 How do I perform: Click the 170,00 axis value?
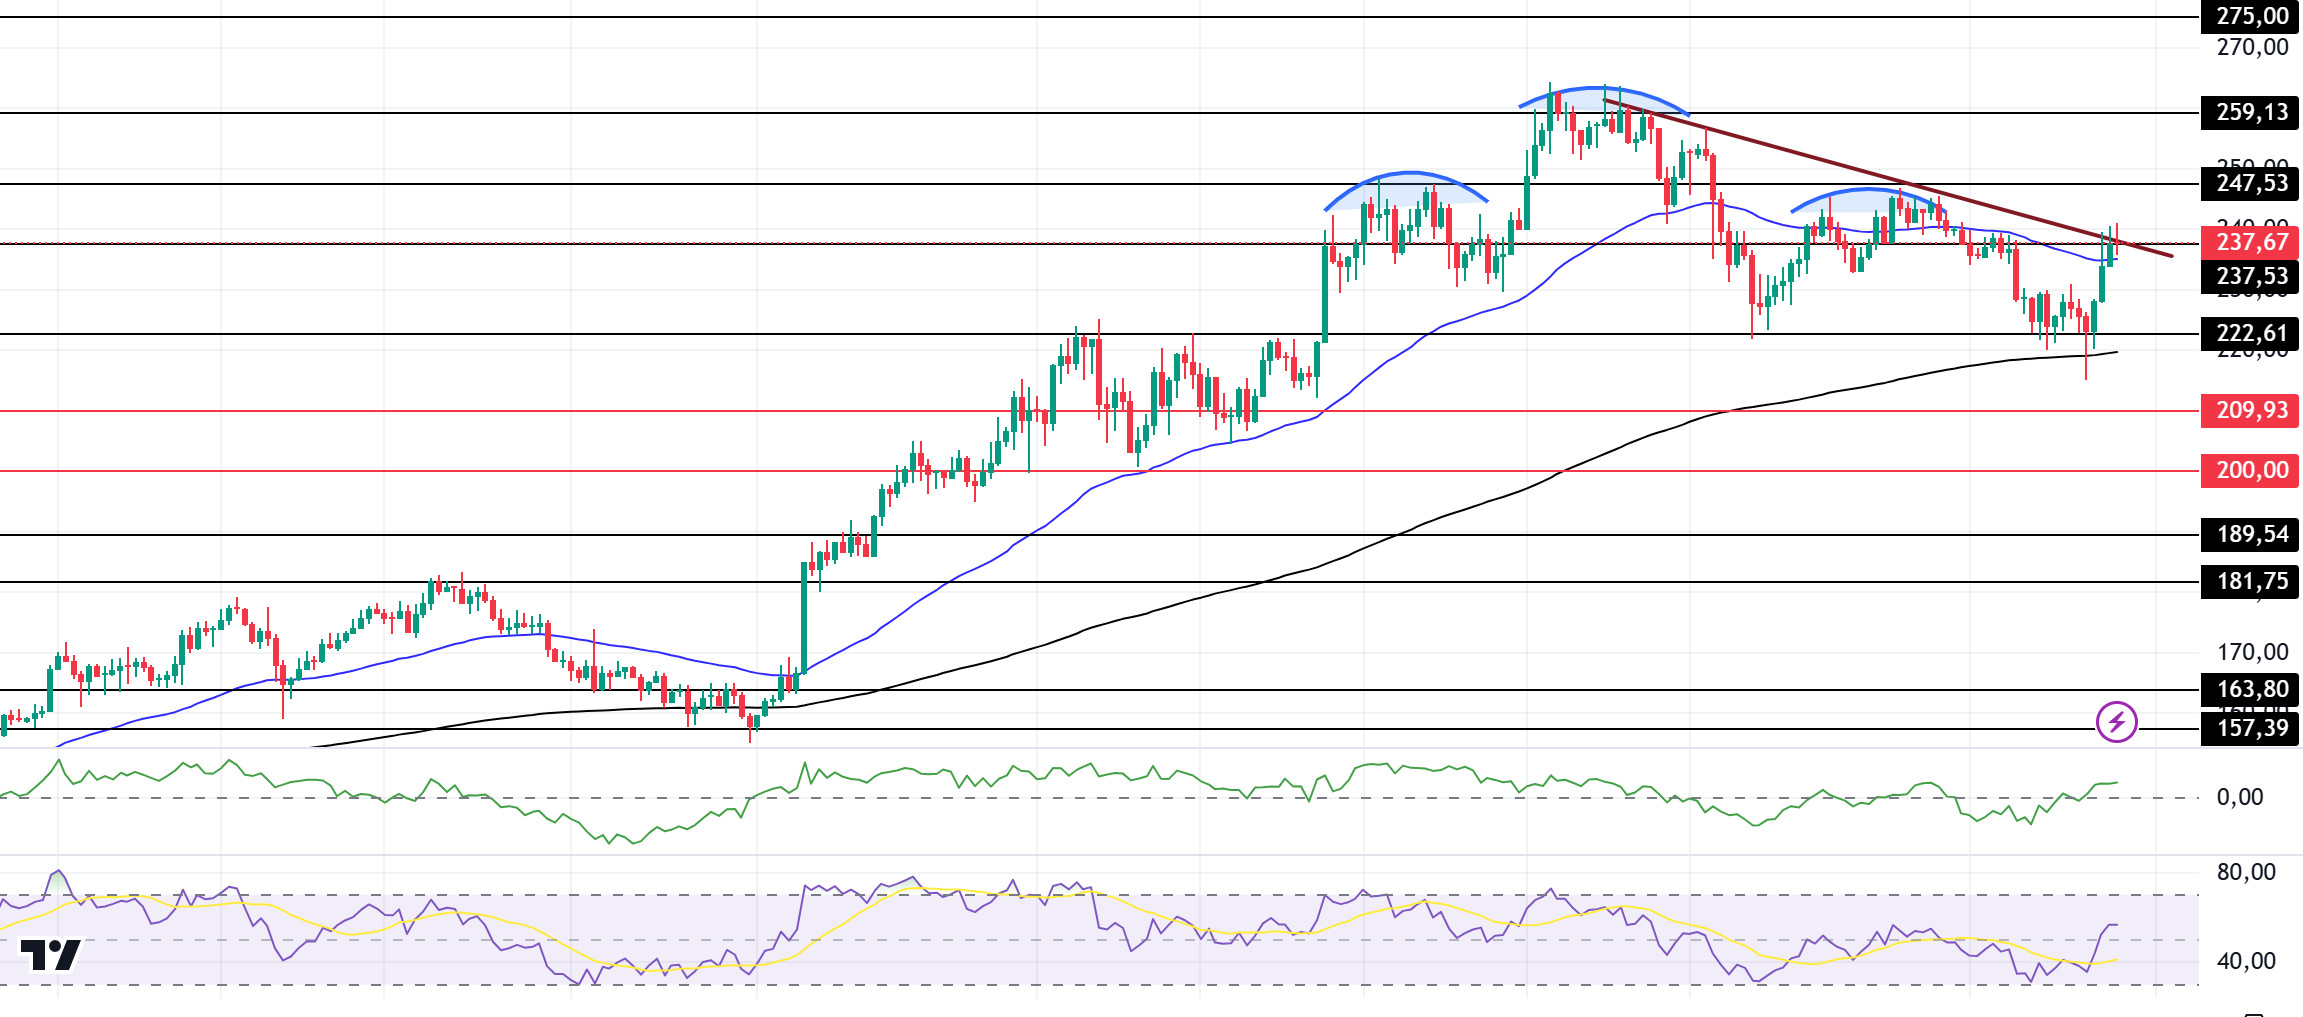click(2252, 652)
